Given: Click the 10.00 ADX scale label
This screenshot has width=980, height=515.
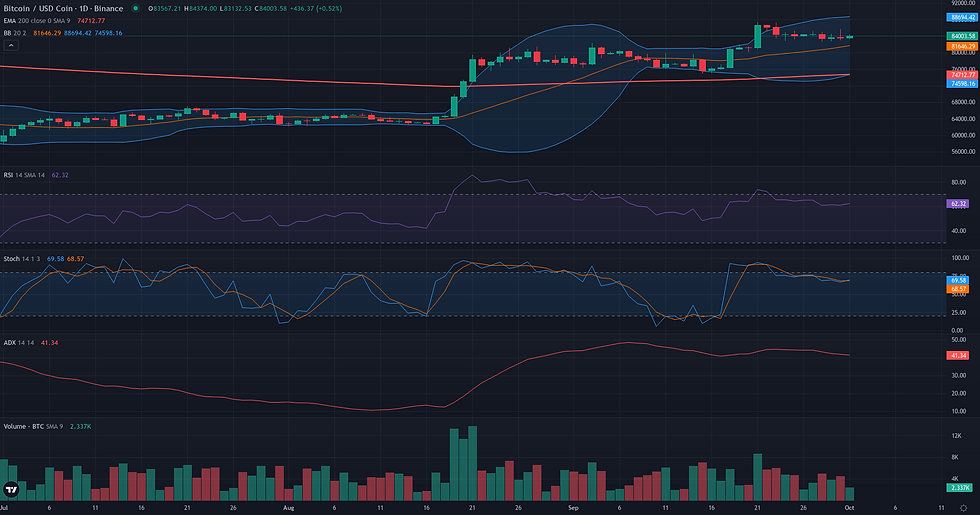Looking at the screenshot, I should coord(959,411).
